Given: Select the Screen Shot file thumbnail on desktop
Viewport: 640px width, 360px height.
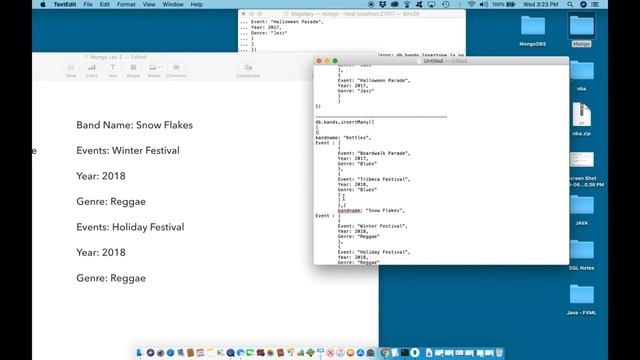Looking at the screenshot, I should coord(582,160).
